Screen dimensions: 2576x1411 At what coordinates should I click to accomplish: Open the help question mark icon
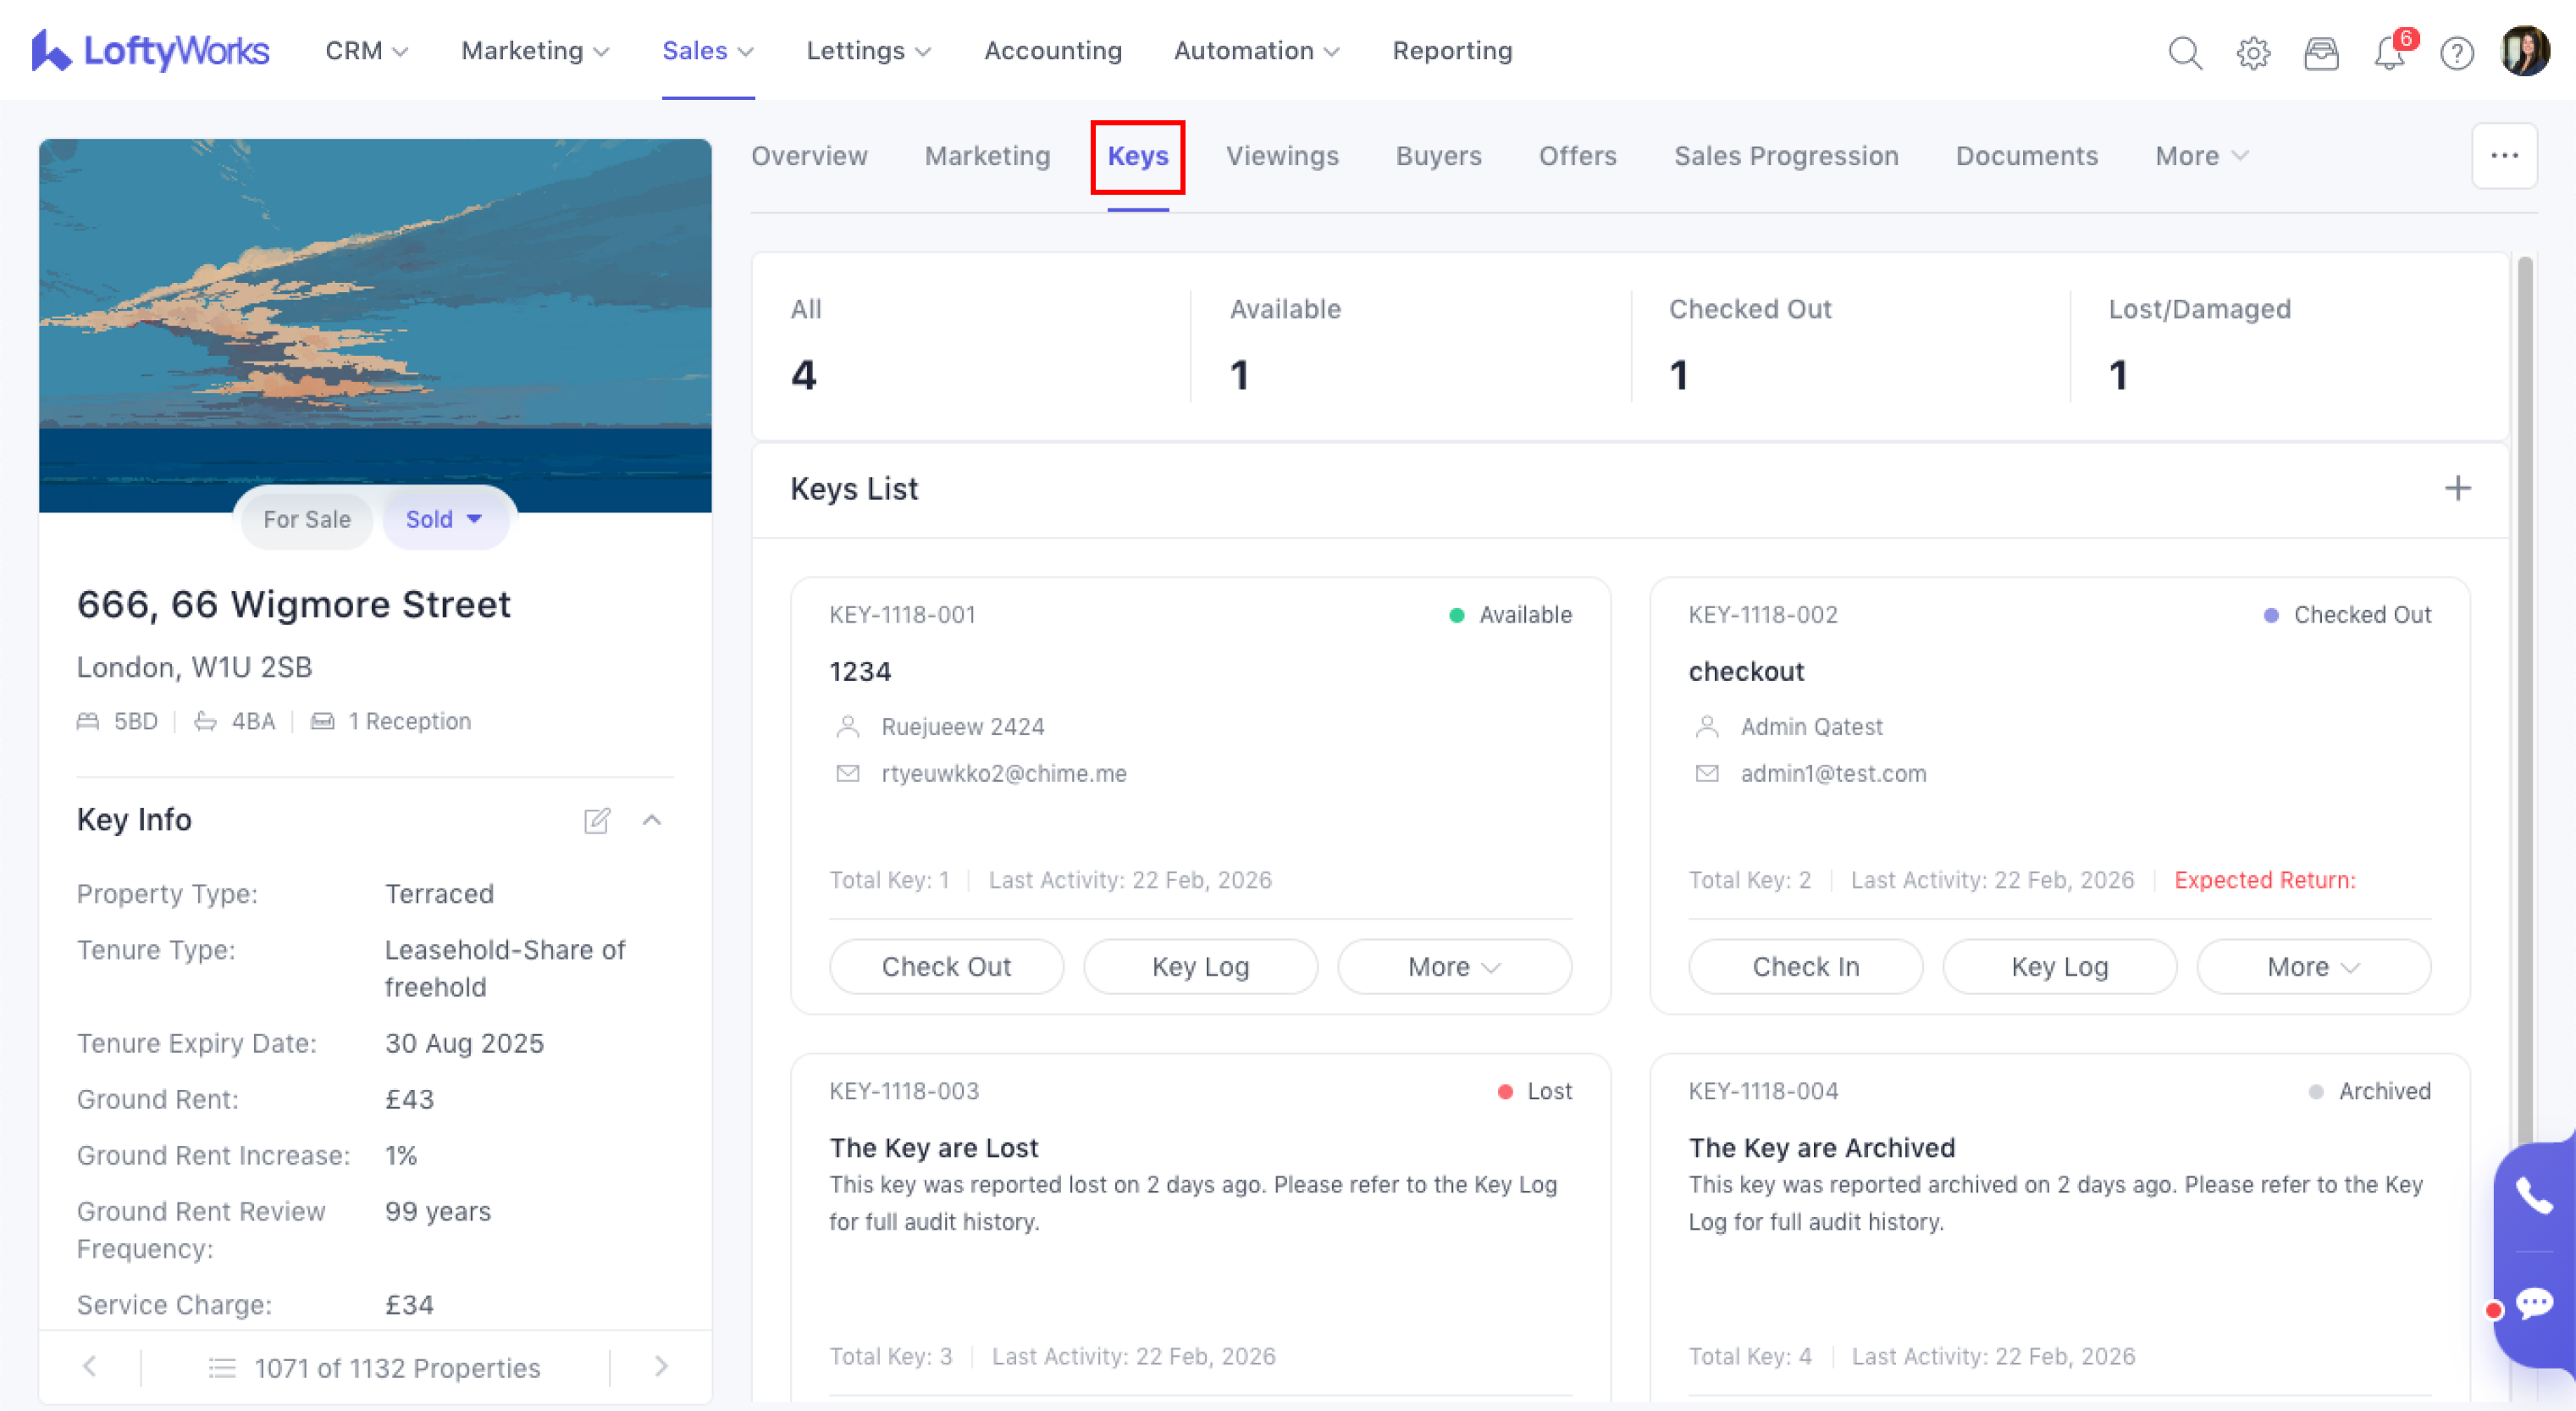click(x=2457, y=52)
